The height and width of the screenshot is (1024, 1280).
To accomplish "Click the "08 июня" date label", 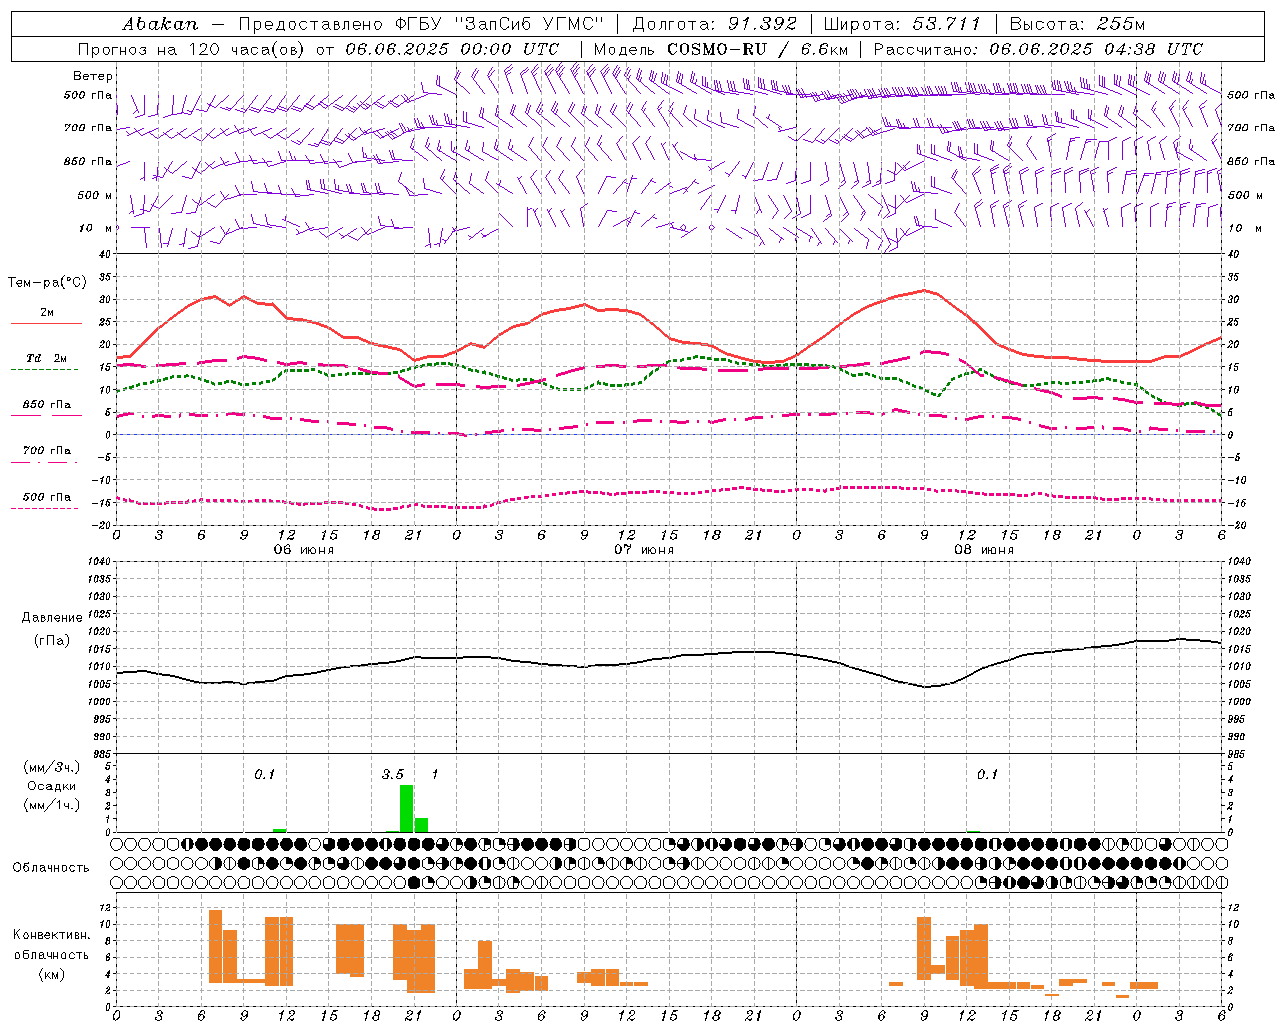I will point(983,550).
